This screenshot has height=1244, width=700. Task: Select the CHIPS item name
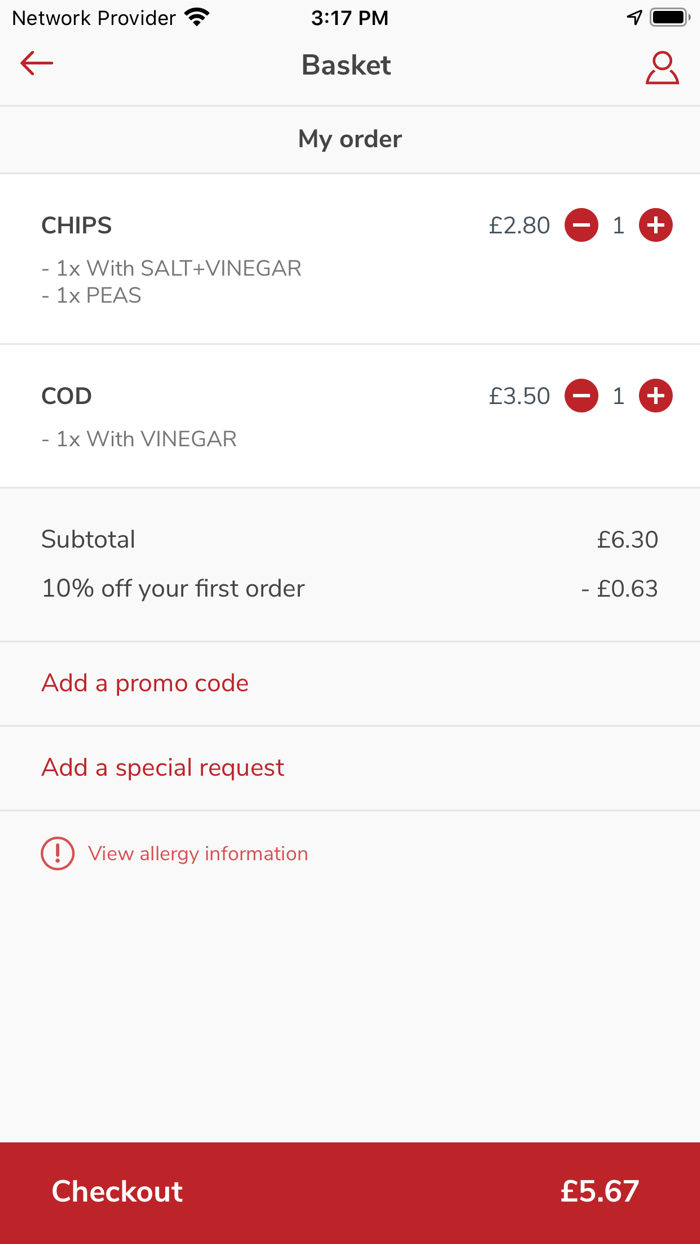pyautogui.click(x=77, y=226)
